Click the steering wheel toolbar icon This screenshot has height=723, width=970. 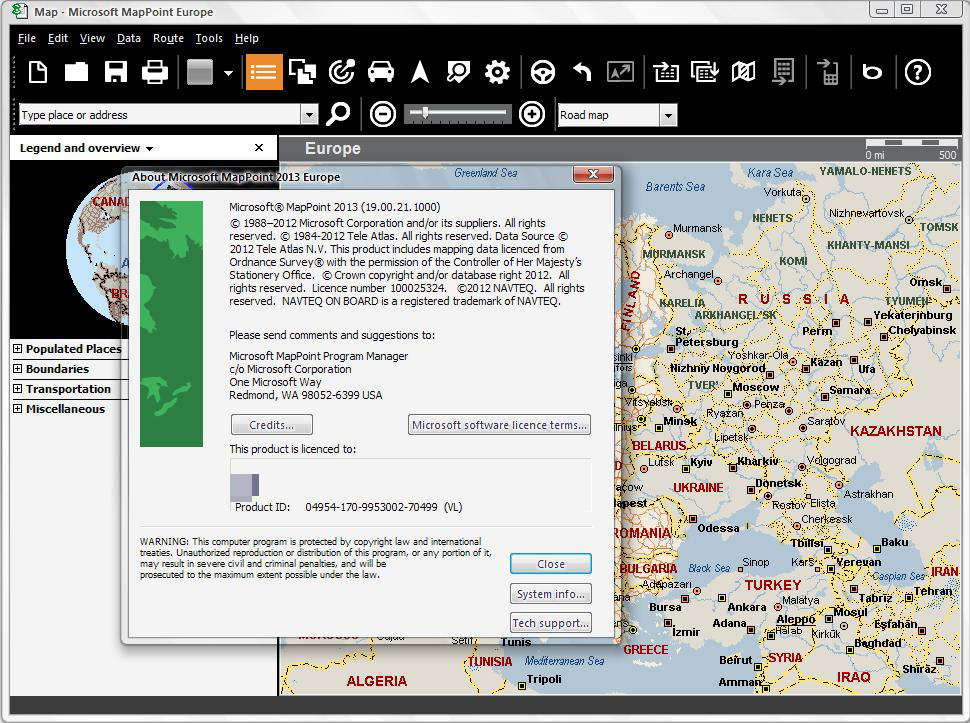(x=543, y=72)
